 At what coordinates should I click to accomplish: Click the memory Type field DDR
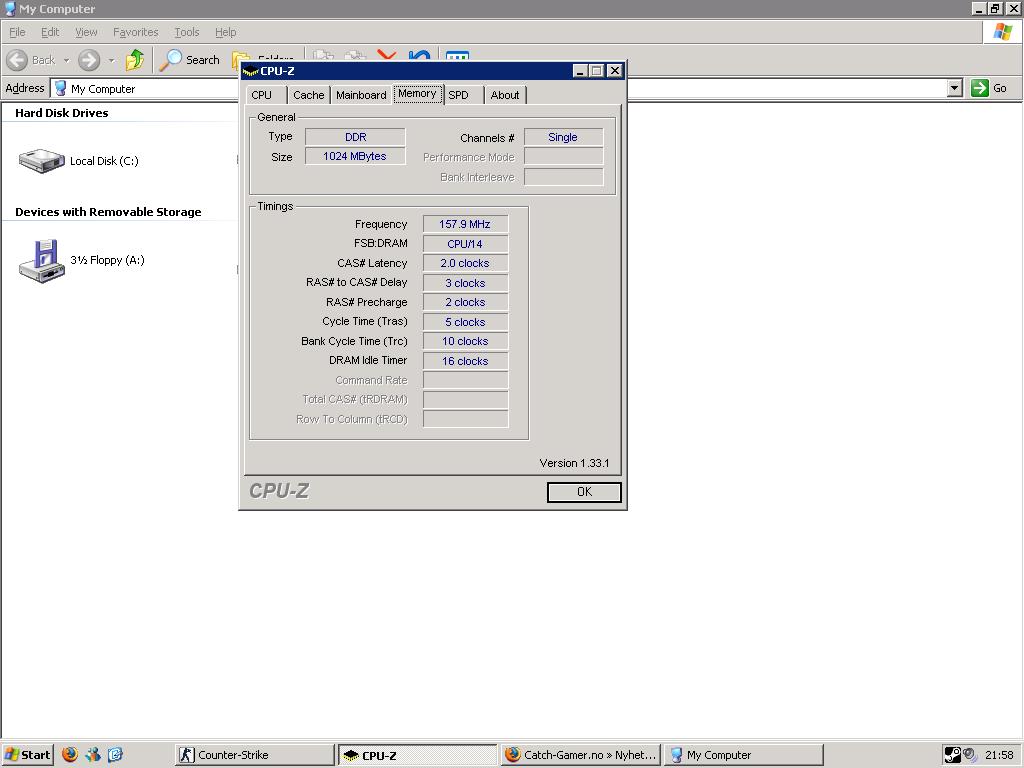[x=355, y=137]
